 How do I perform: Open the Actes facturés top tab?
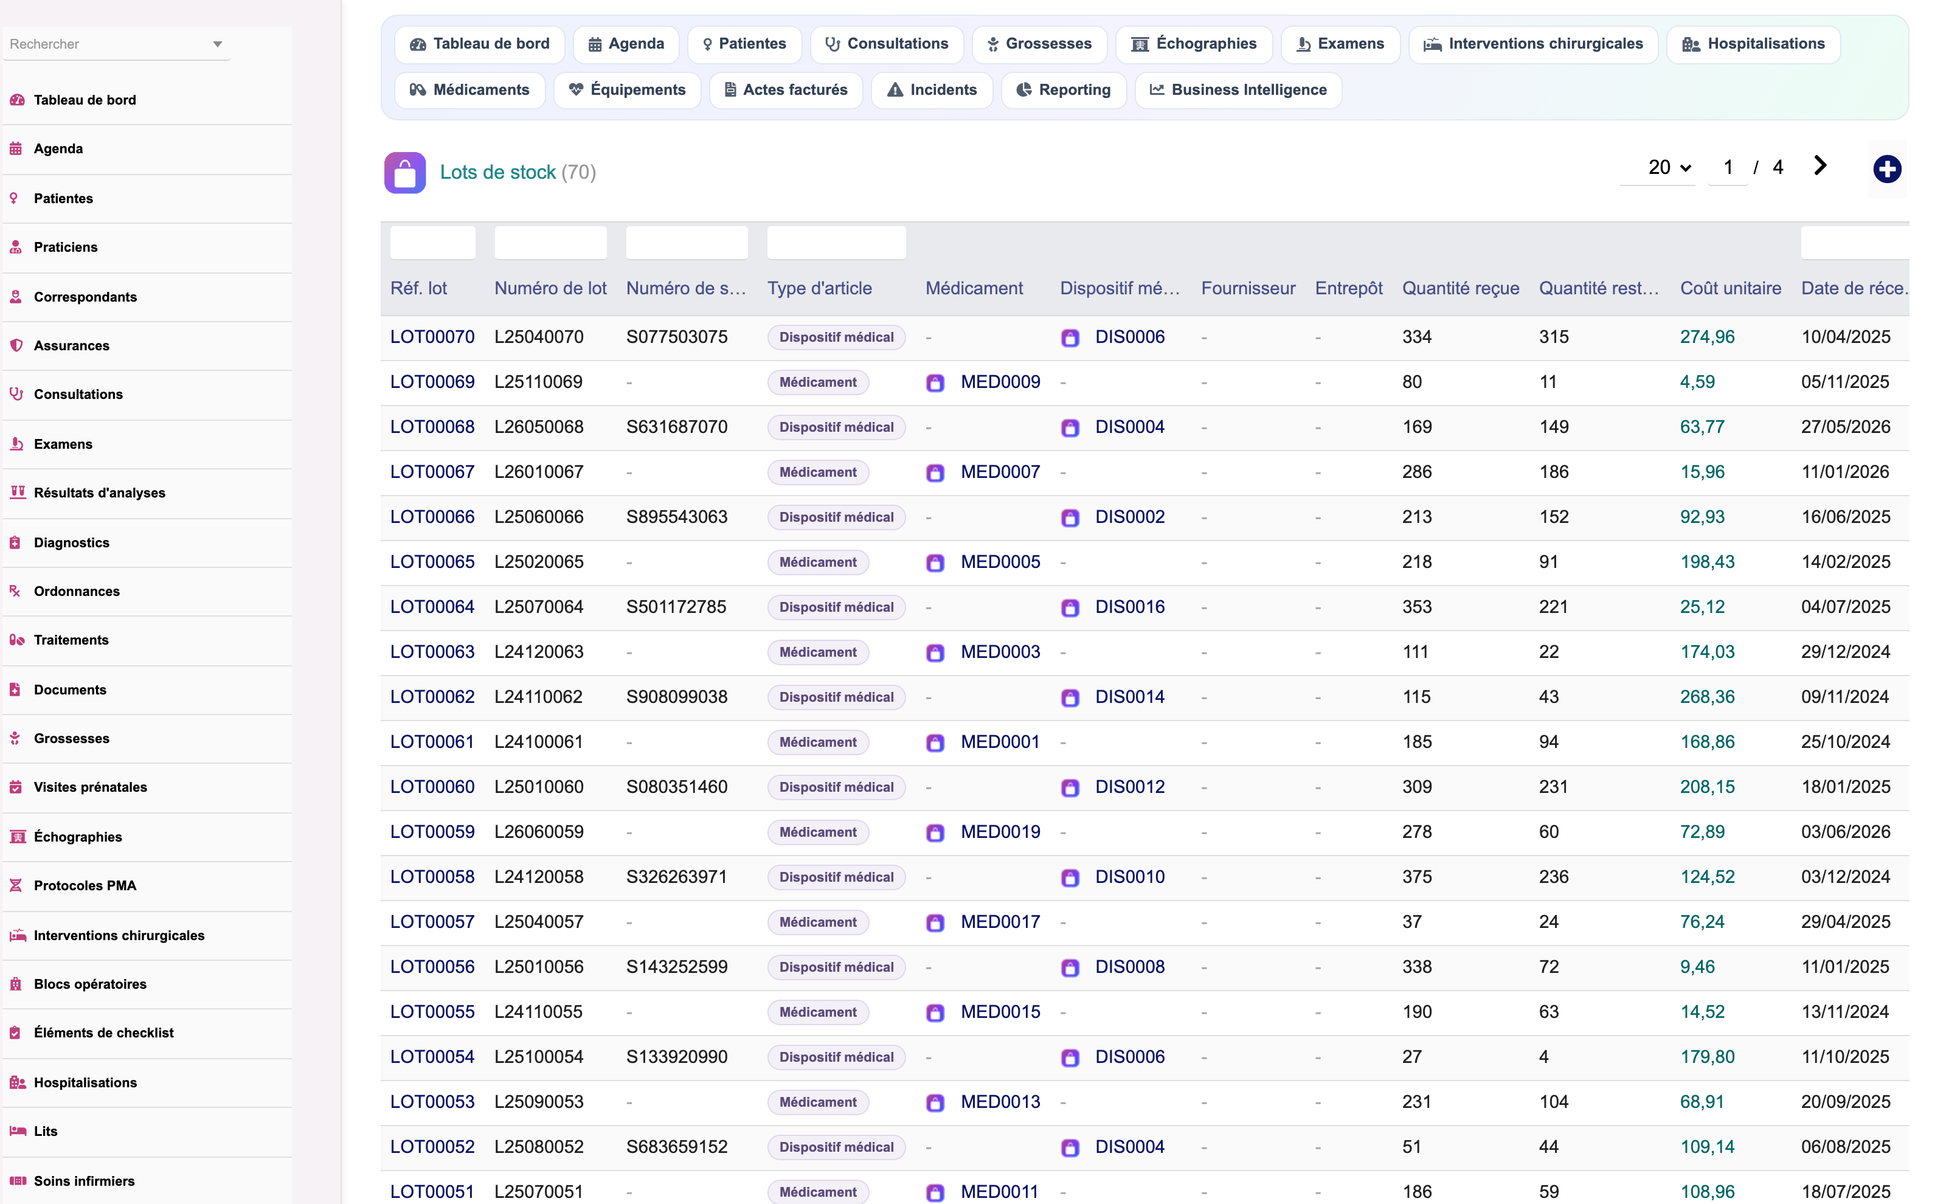tap(786, 90)
